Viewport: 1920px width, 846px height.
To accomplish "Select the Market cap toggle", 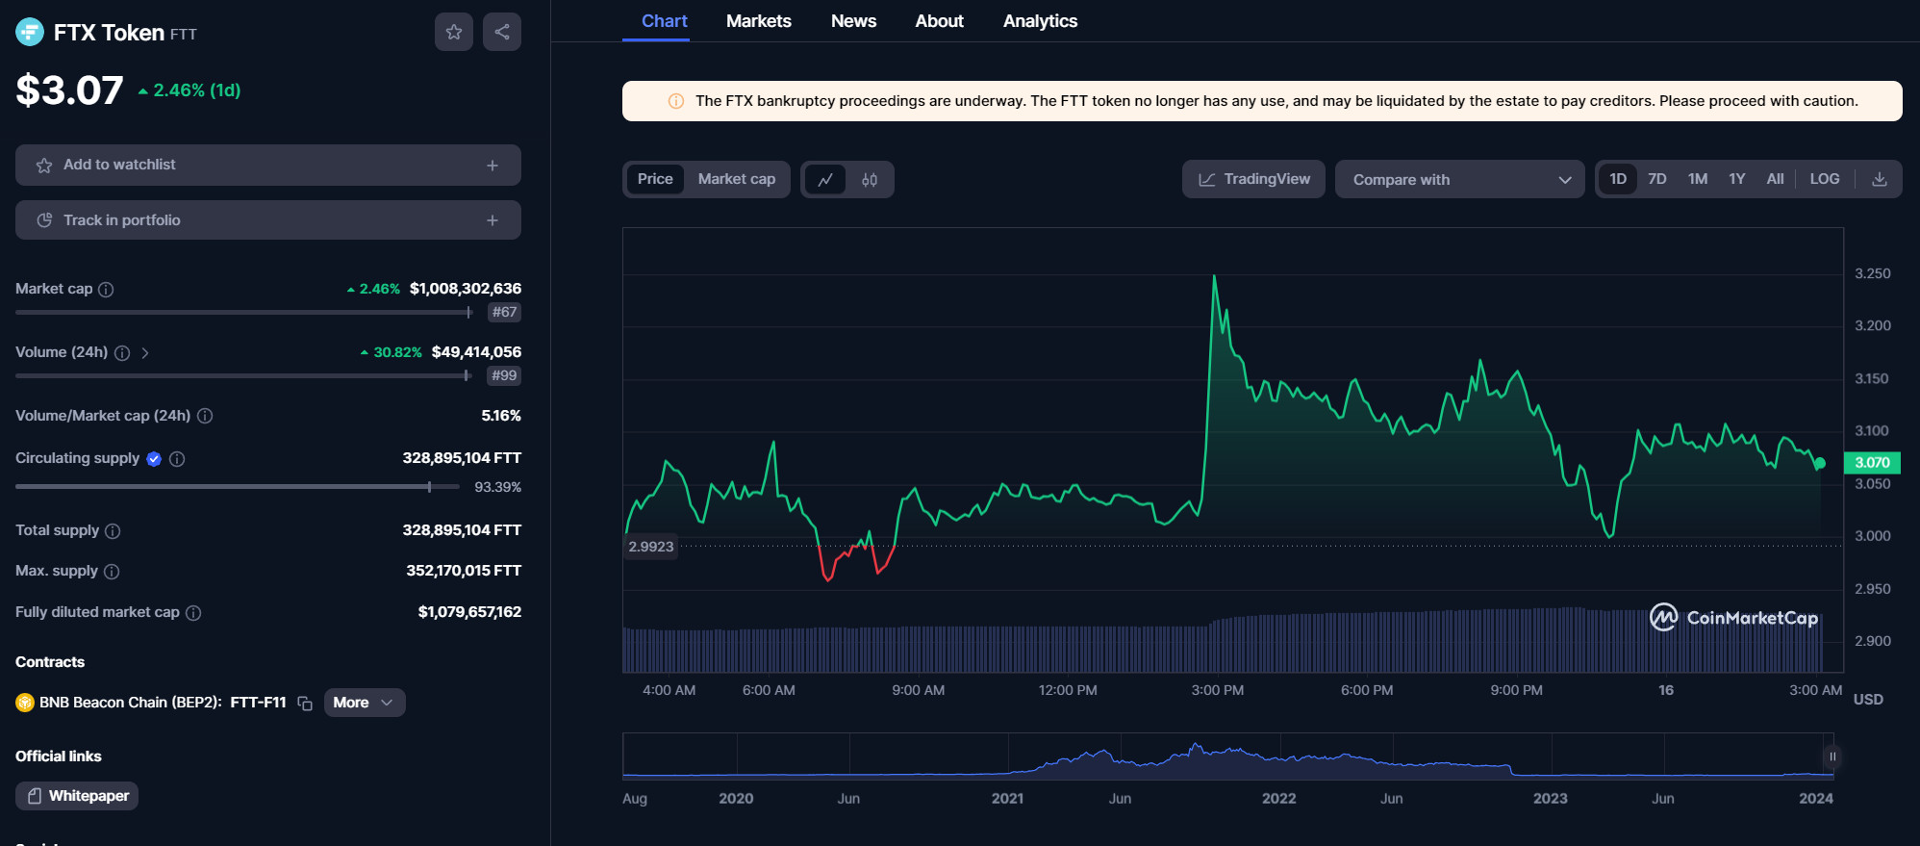I will (736, 179).
